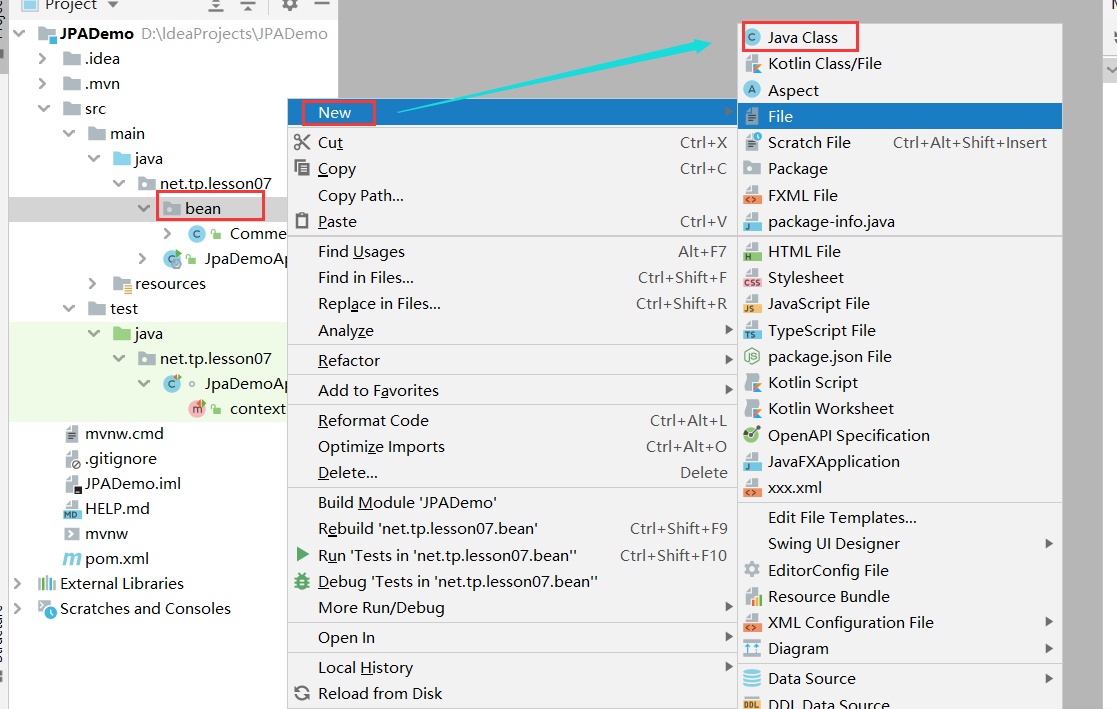Screen dimensions: 1117x709
Task: Click the Project panel settings gear
Action: (289, 4)
